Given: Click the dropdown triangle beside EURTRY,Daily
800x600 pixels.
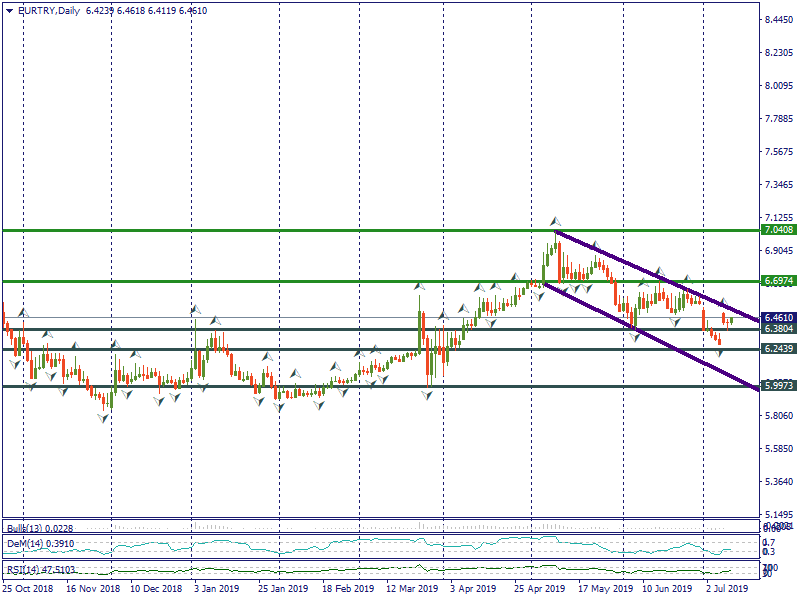Looking at the screenshot, I should pyautogui.click(x=9, y=9).
